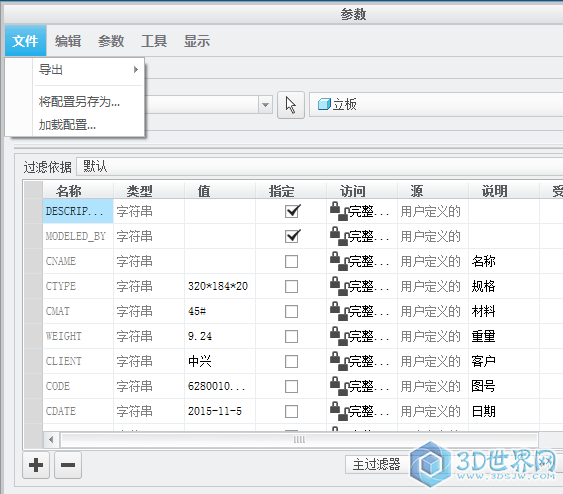This screenshot has height=494, width=563.
Task: Click lock icon in CNAME row
Action: 339,261
